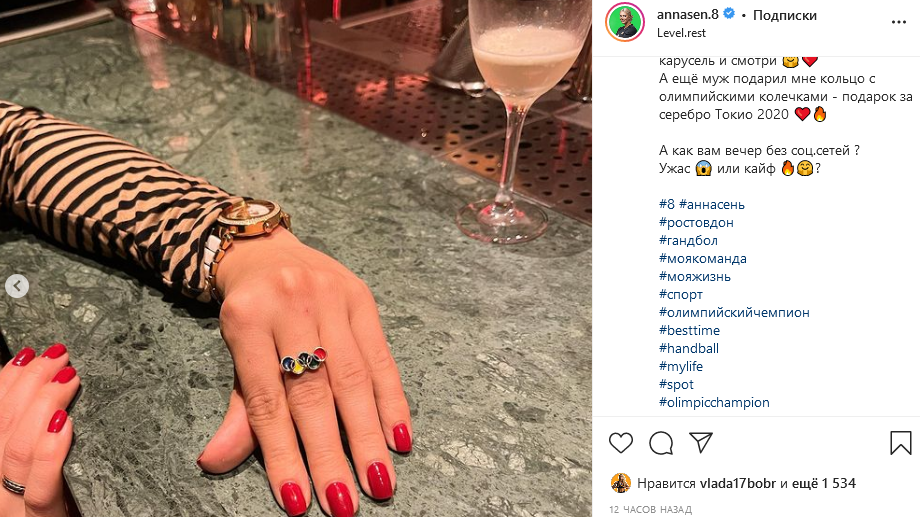The image size is (920, 517).
Task: Open the Level.rest location link
Action: tap(681, 33)
